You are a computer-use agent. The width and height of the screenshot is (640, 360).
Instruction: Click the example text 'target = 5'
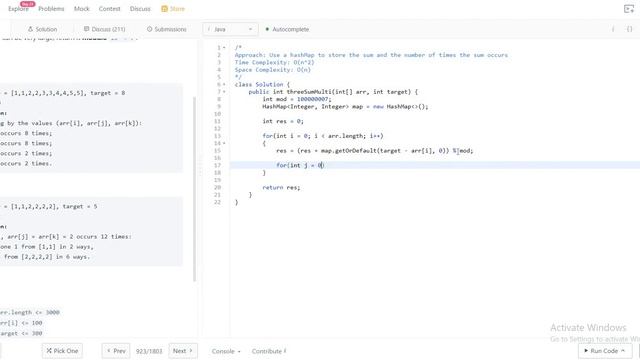click(80, 207)
